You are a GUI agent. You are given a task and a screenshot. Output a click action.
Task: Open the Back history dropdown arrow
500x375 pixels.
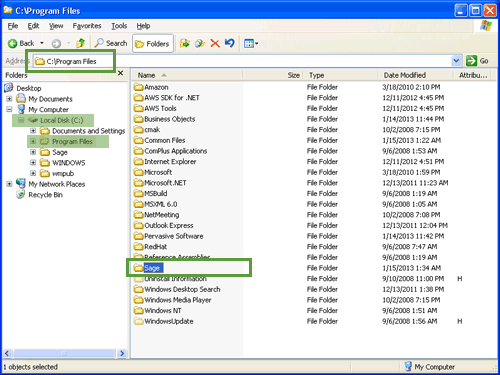click(42, 43)
